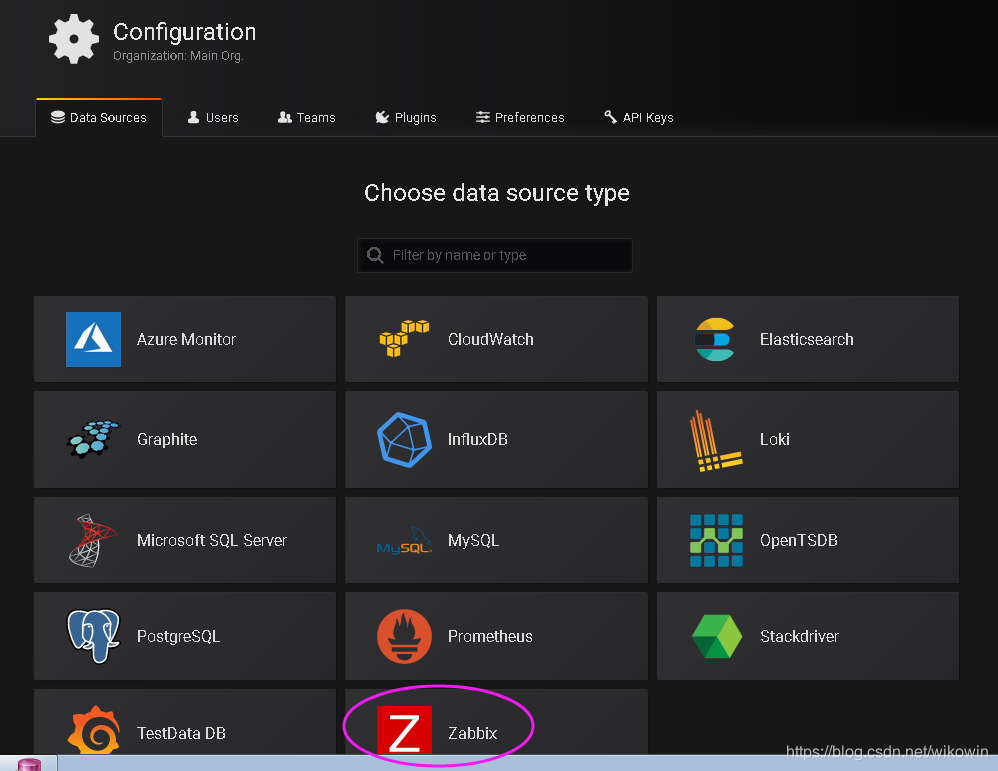Click the Prometheus torch icon
998x771 pixels.
coord(404,636)
